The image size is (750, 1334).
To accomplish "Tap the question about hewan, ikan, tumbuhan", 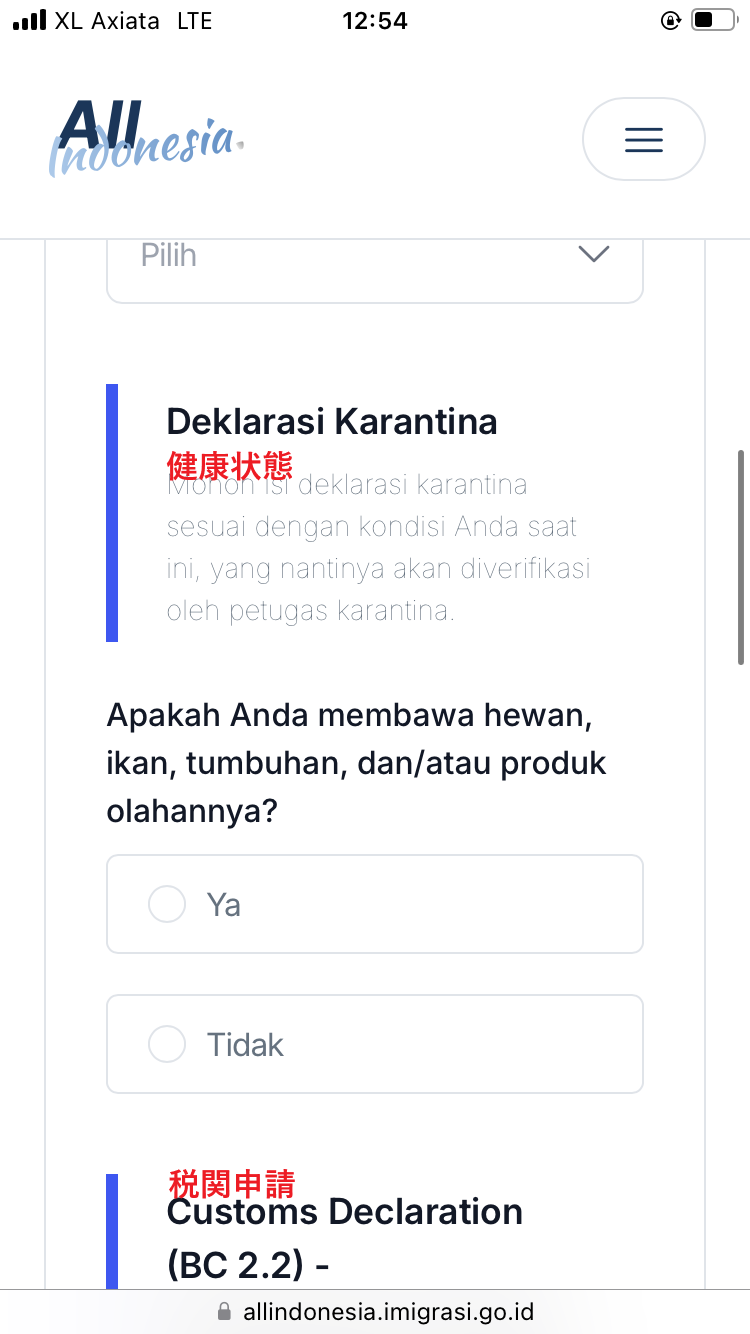I will click(356, 763).
